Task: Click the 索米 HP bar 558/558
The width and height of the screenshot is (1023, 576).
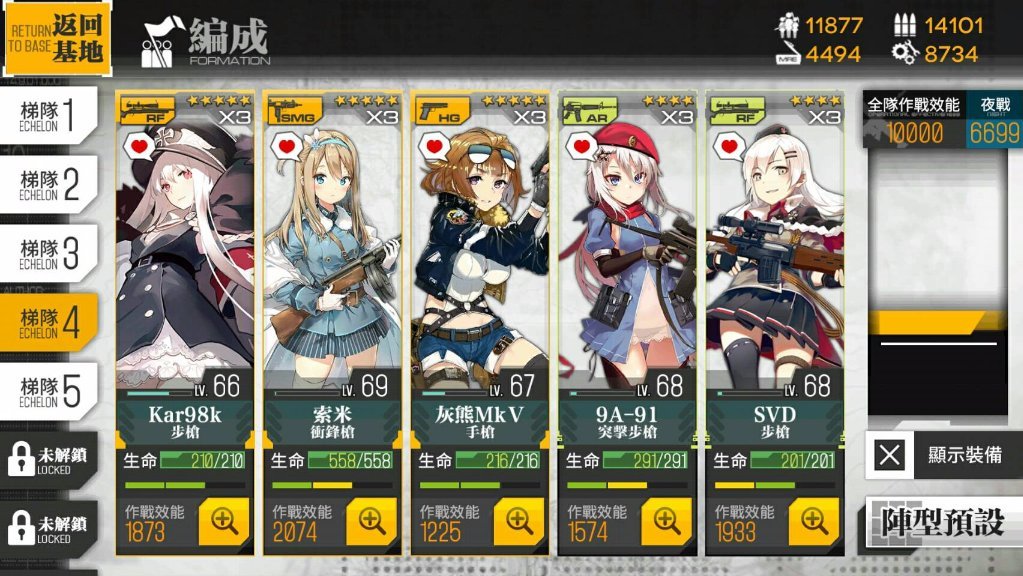Action: click(350, 461)
